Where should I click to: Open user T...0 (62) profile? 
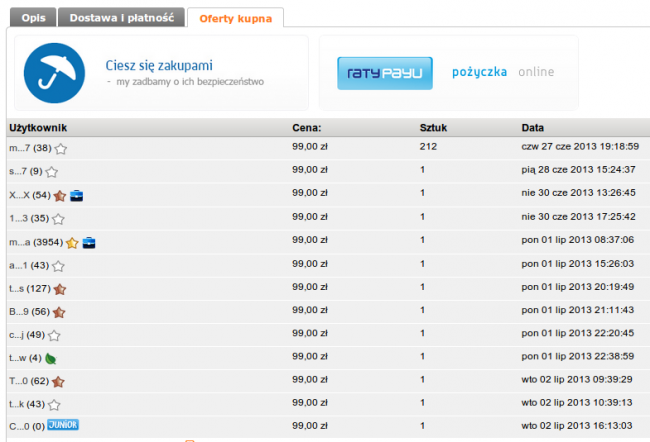click(29, 381)
